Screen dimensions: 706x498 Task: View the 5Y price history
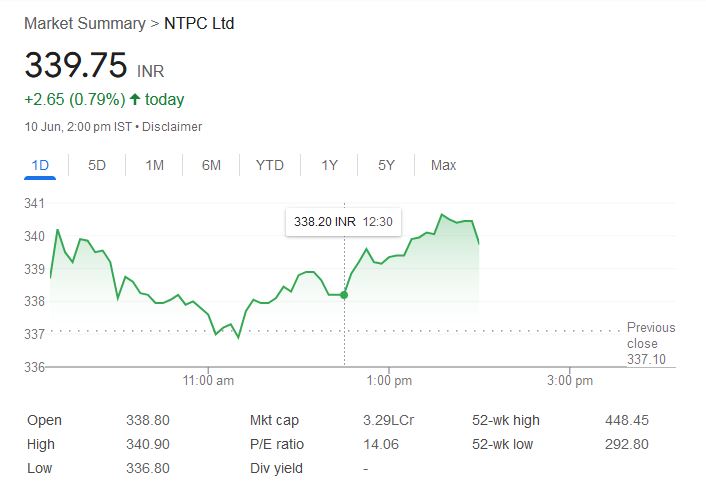[x=387, y=165]
